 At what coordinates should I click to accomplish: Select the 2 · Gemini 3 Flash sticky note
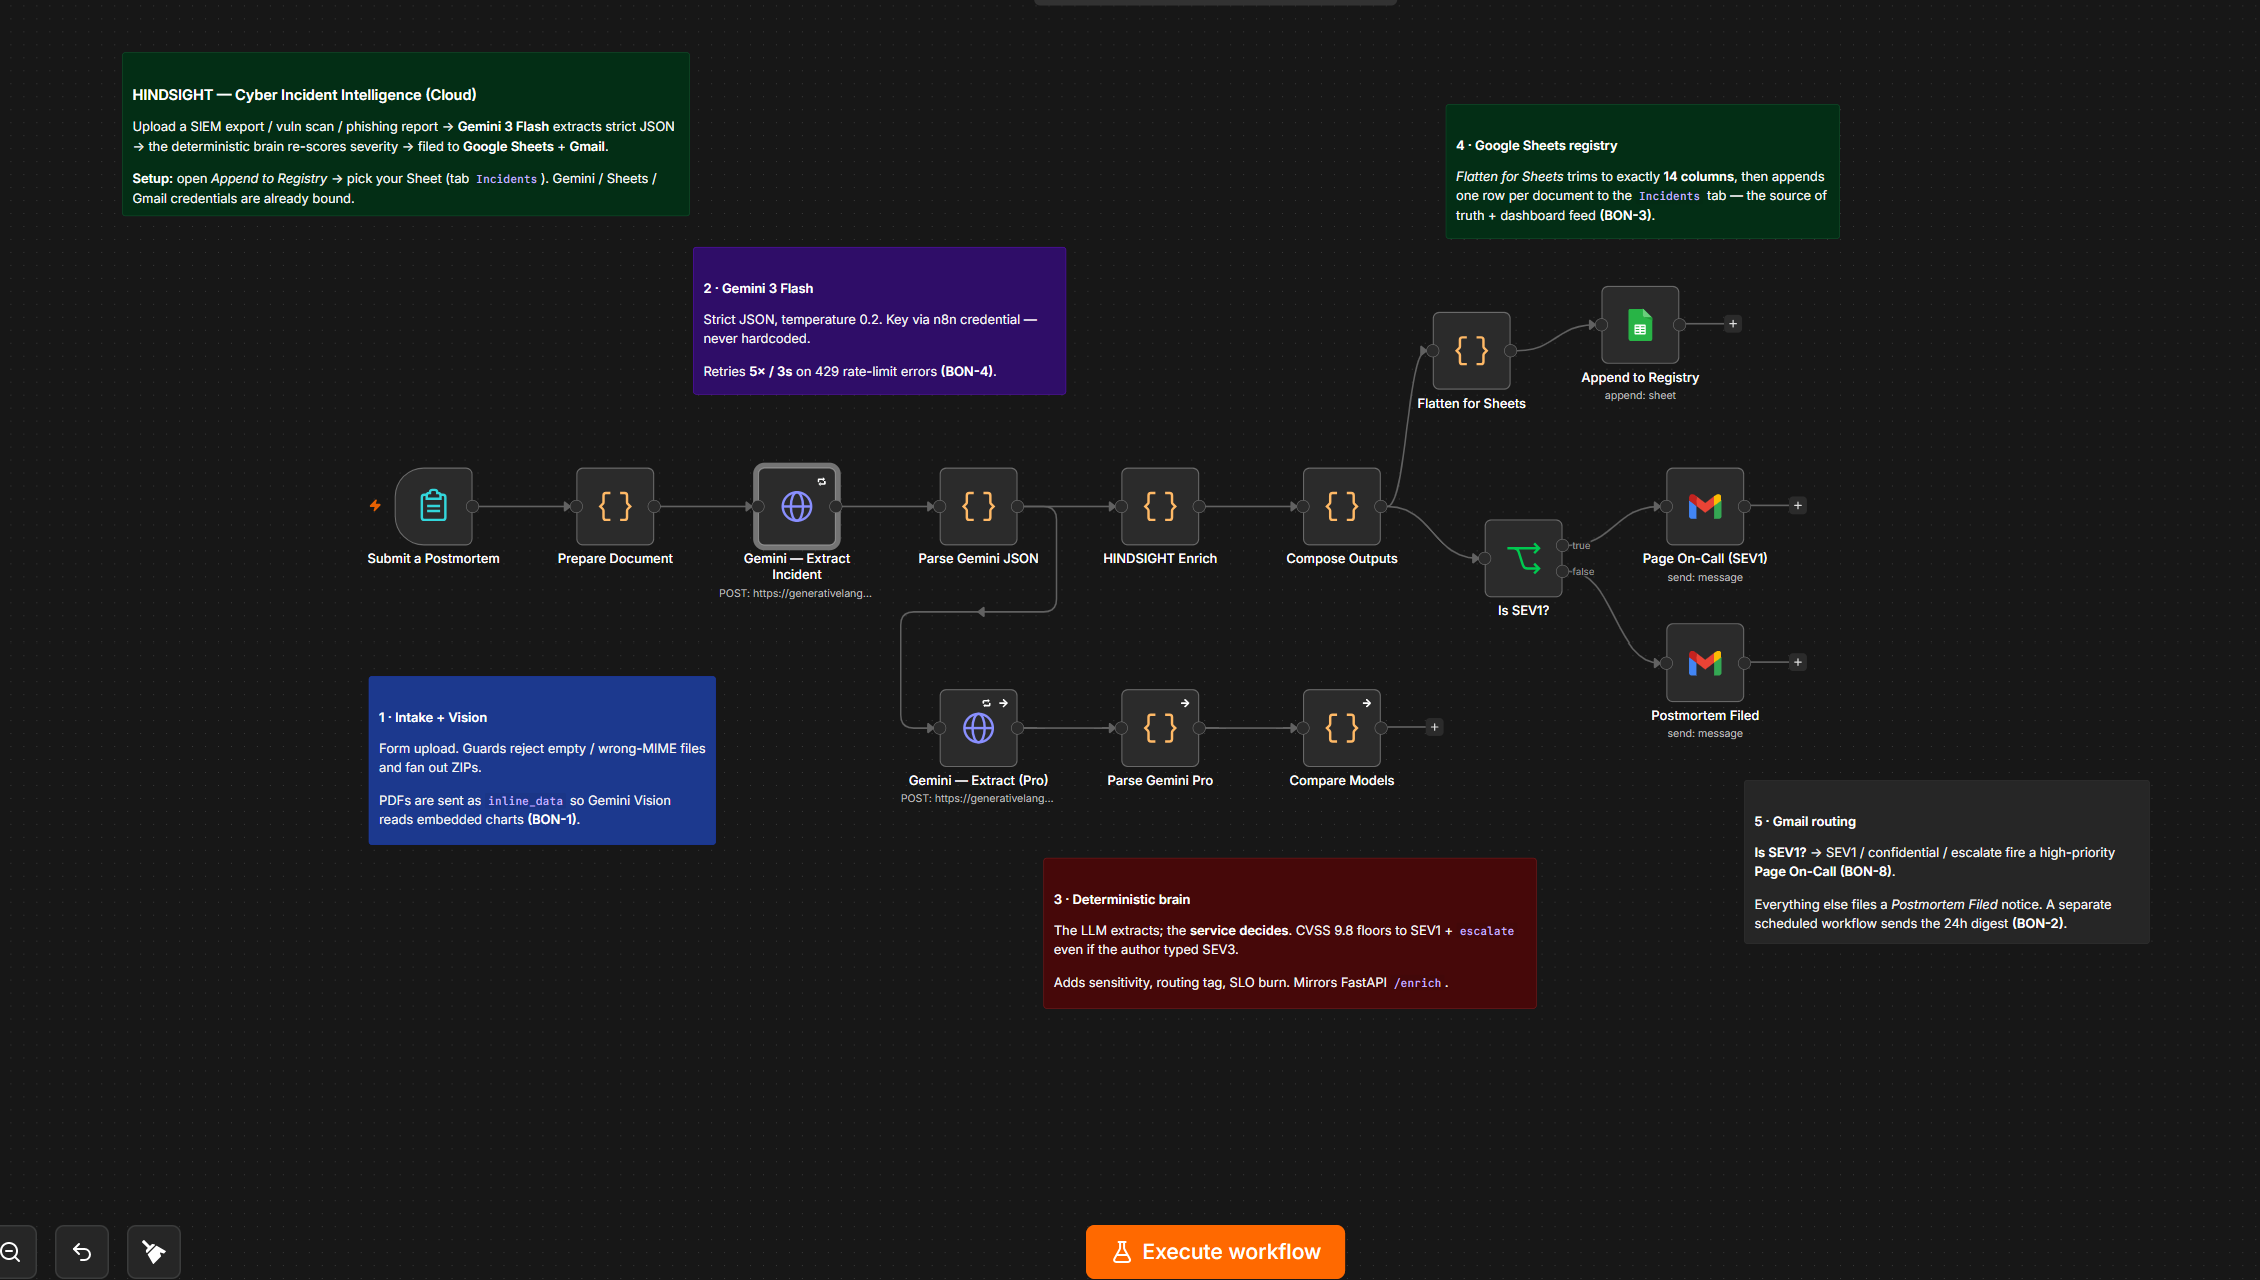point(879,321)
